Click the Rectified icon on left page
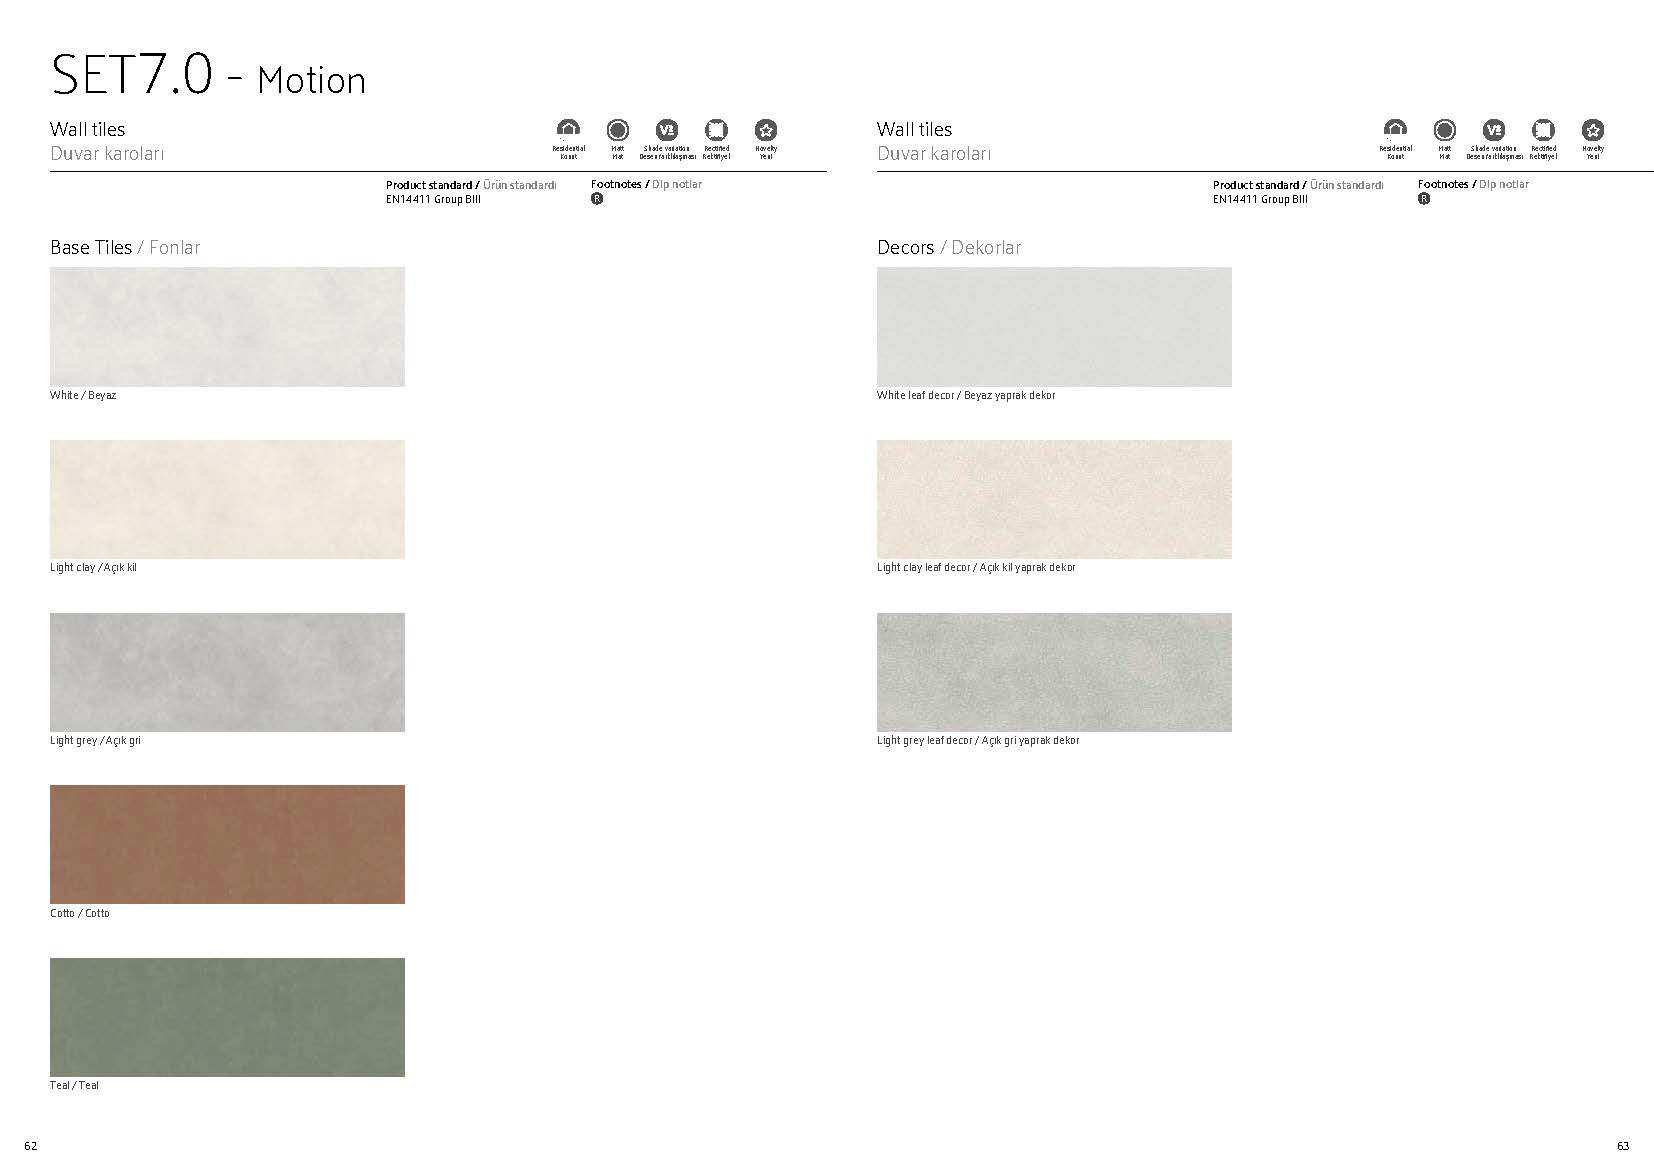The height and width of the screenshot is (1170, 1654). coord(716,130)
